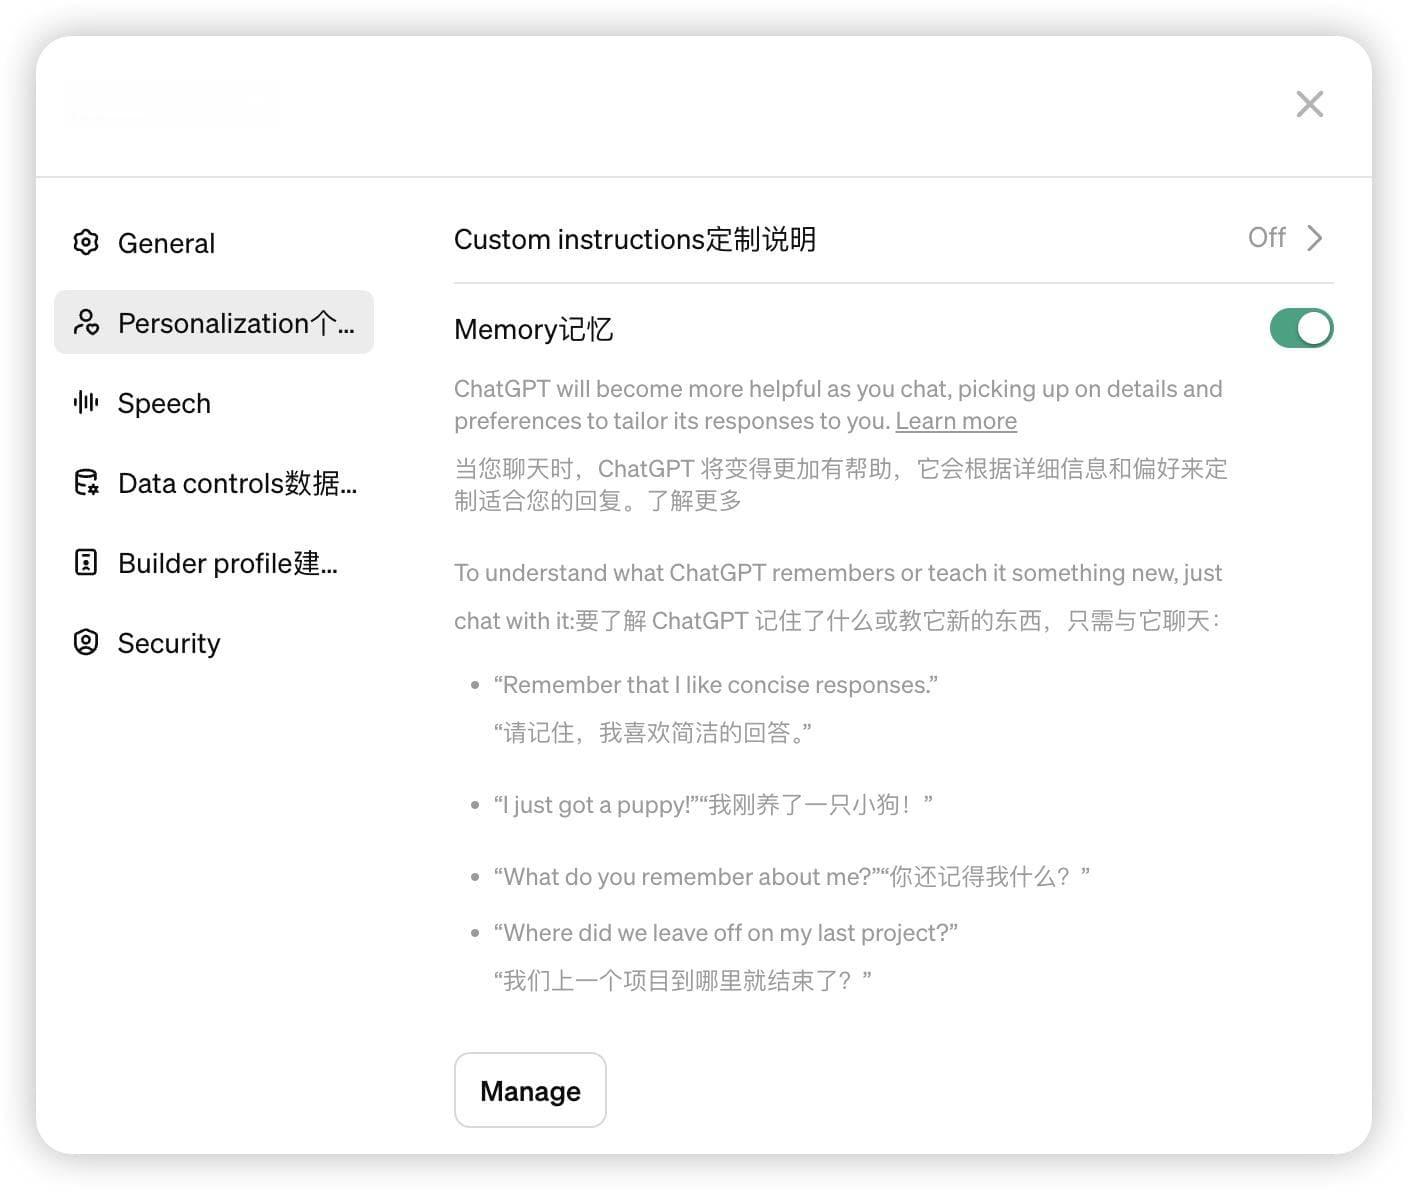The height and width of the screenshot is (1190, 1408).
Task: Click the Security shield icon
Action: click(x=86, y=642)
